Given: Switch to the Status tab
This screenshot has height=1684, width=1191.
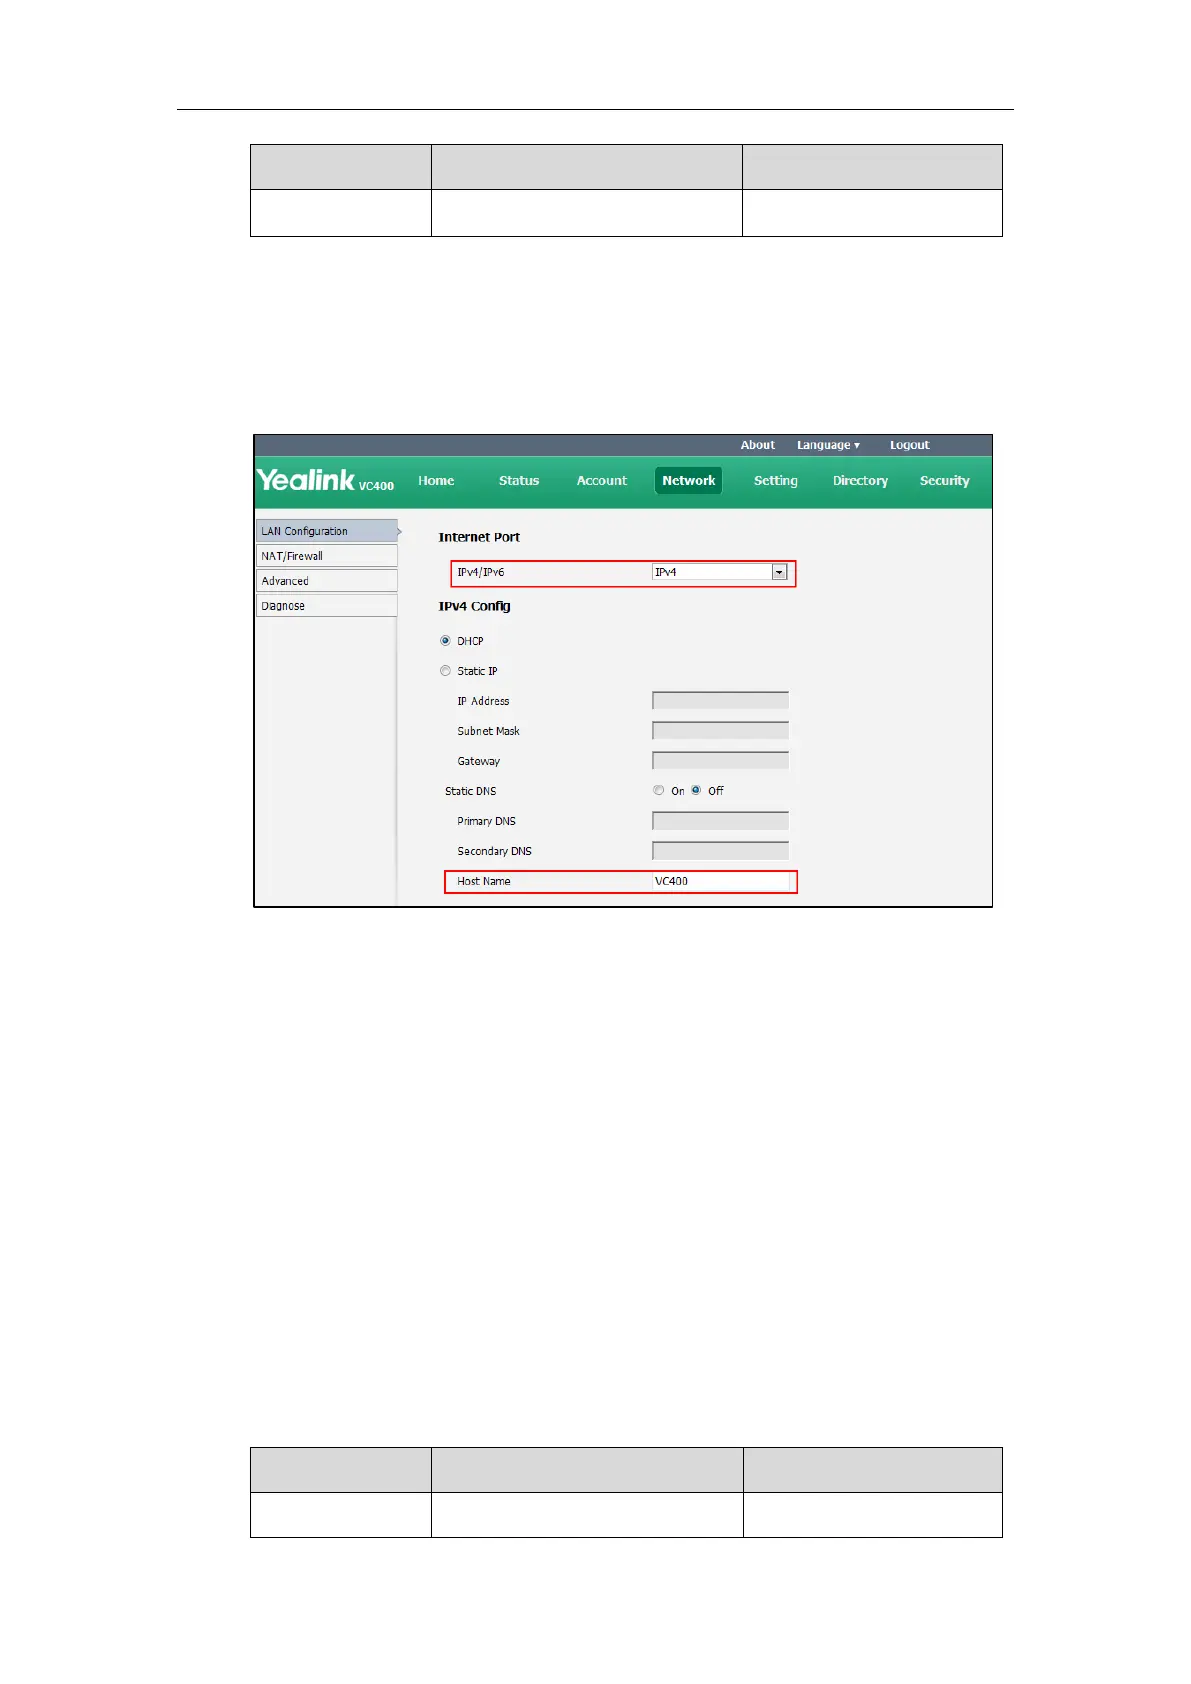Looking at the screenshot, I should [519, 481].
